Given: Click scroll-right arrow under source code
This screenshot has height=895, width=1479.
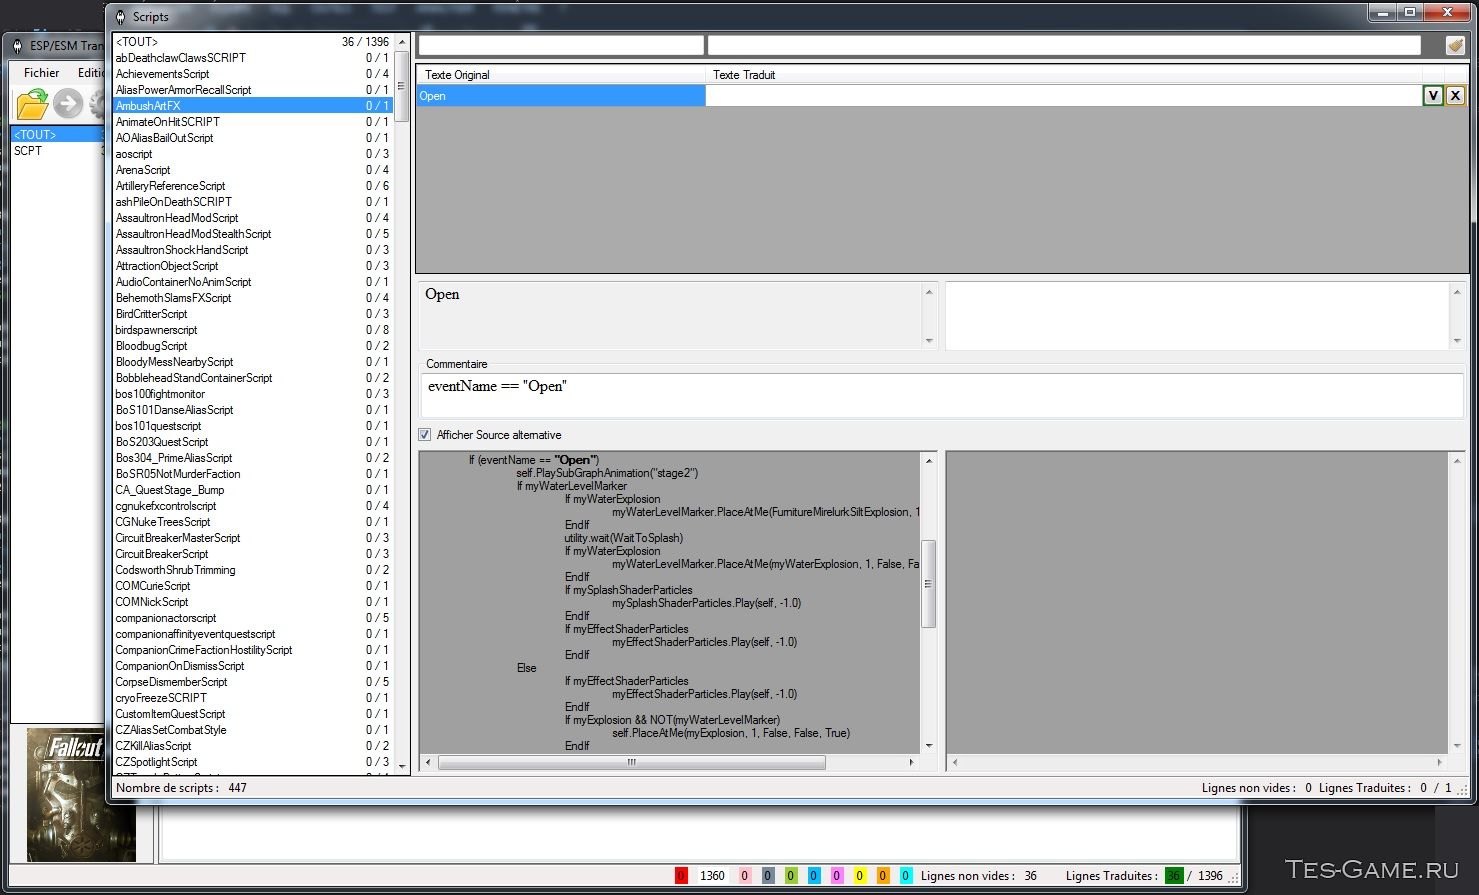Looking at the screenshot, I should click(x=911, y=762).
